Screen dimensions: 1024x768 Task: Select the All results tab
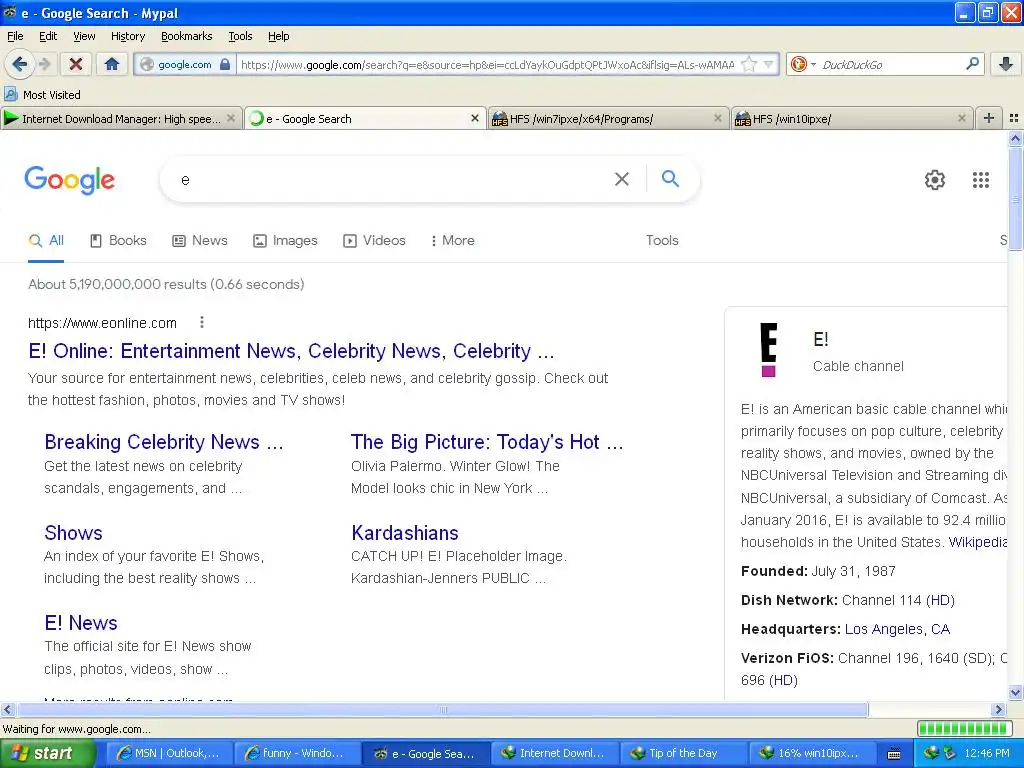click(46, 240)
